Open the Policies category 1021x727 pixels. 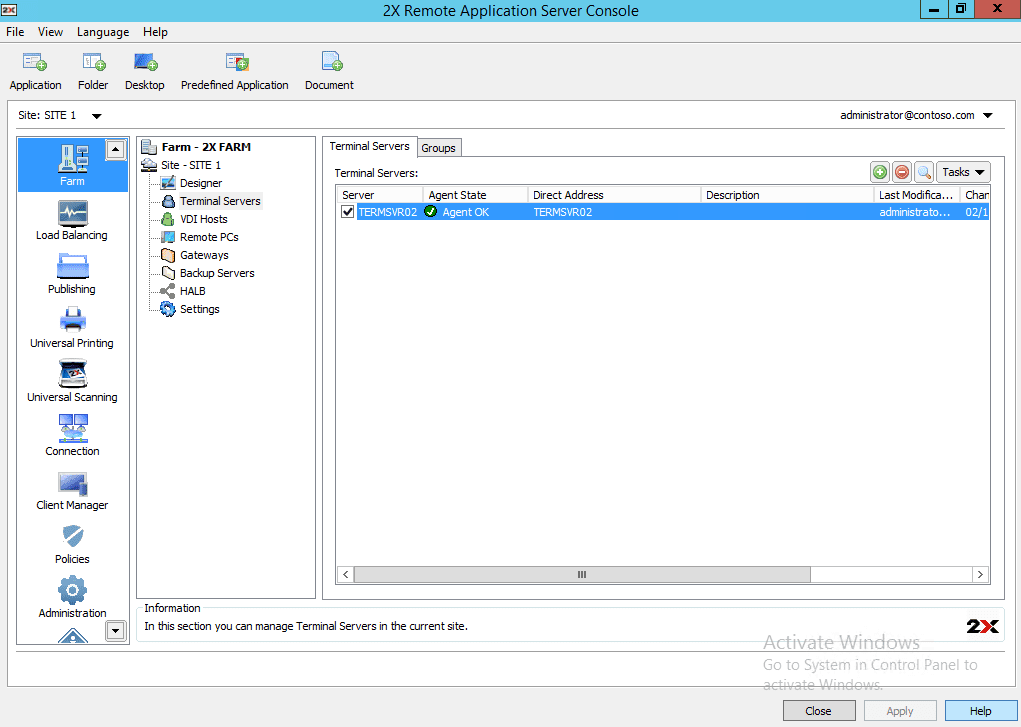tap(72, 544)
